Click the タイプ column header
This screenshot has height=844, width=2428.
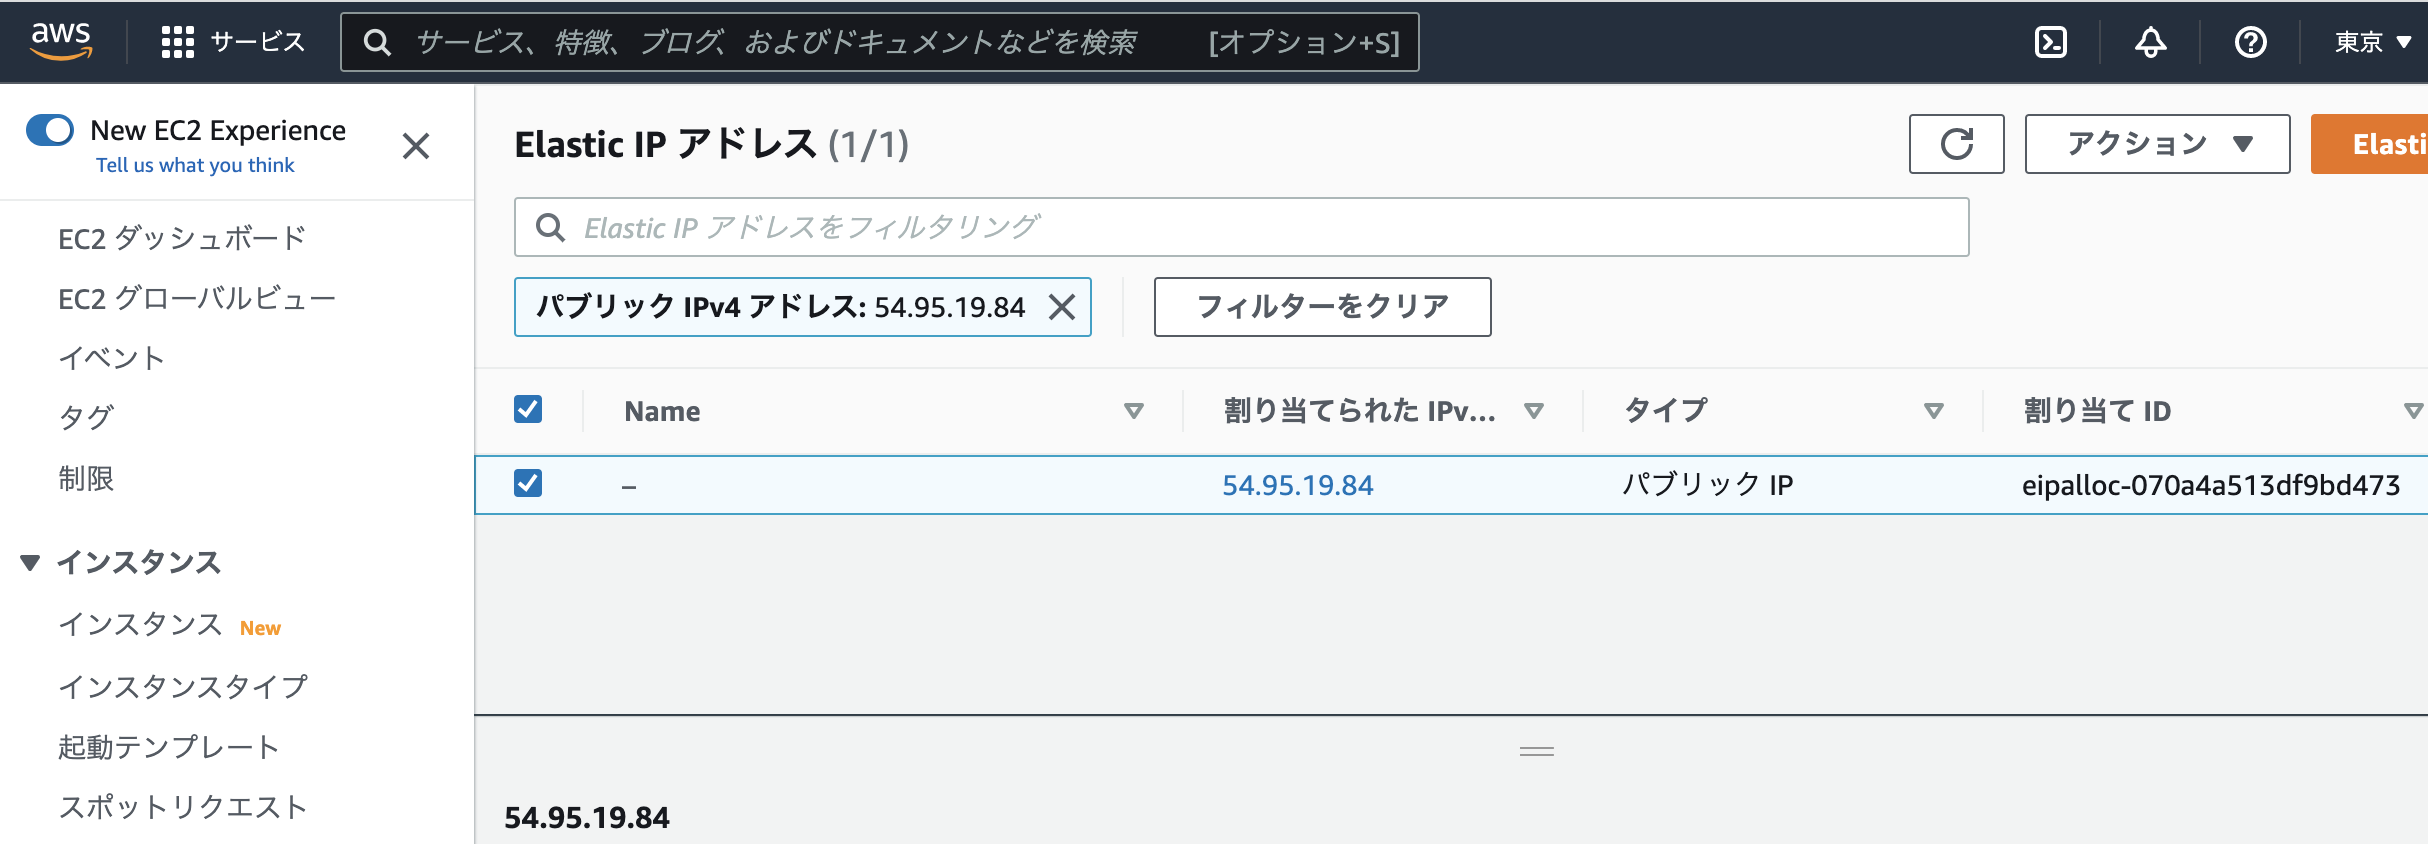[x=1666, y=411]
